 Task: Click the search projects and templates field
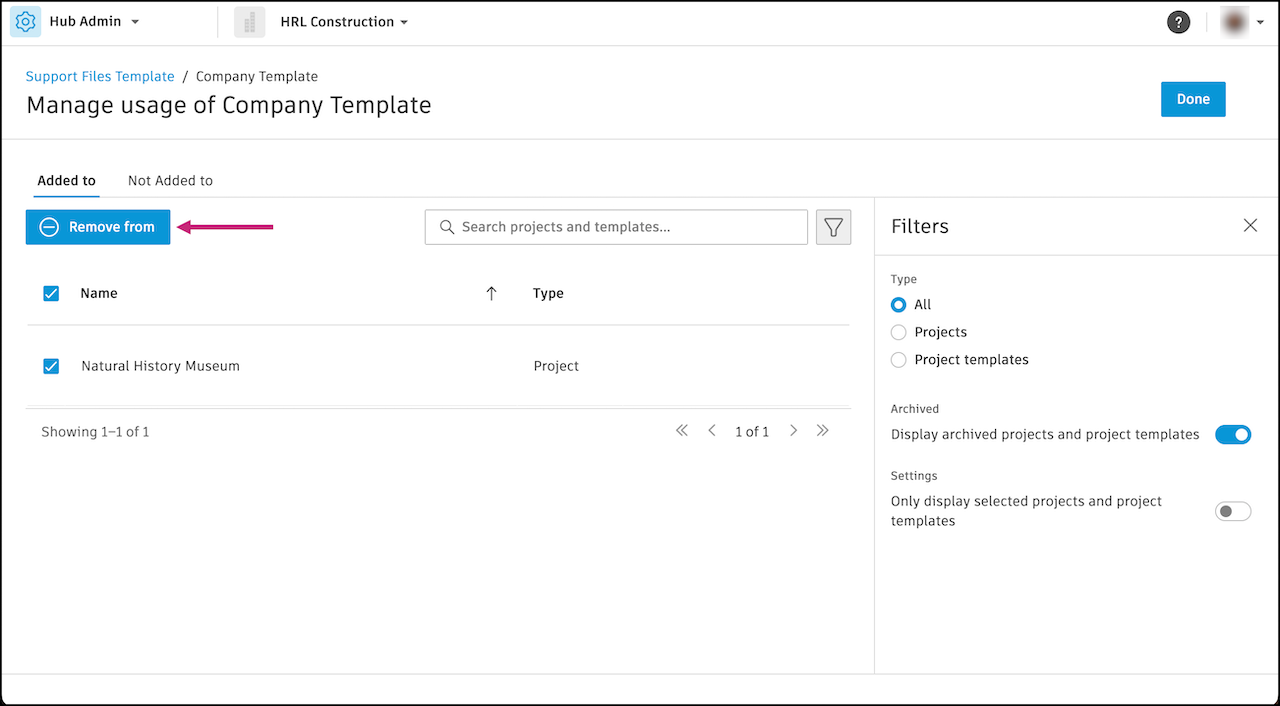point(616,227)
